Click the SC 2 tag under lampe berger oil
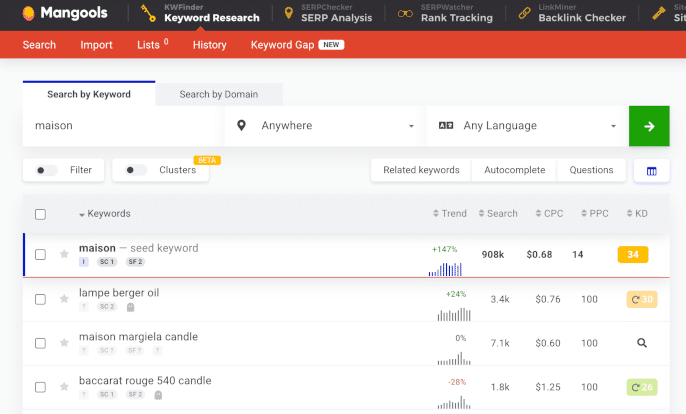Viewport: 686px width, 414px height. 107,307
